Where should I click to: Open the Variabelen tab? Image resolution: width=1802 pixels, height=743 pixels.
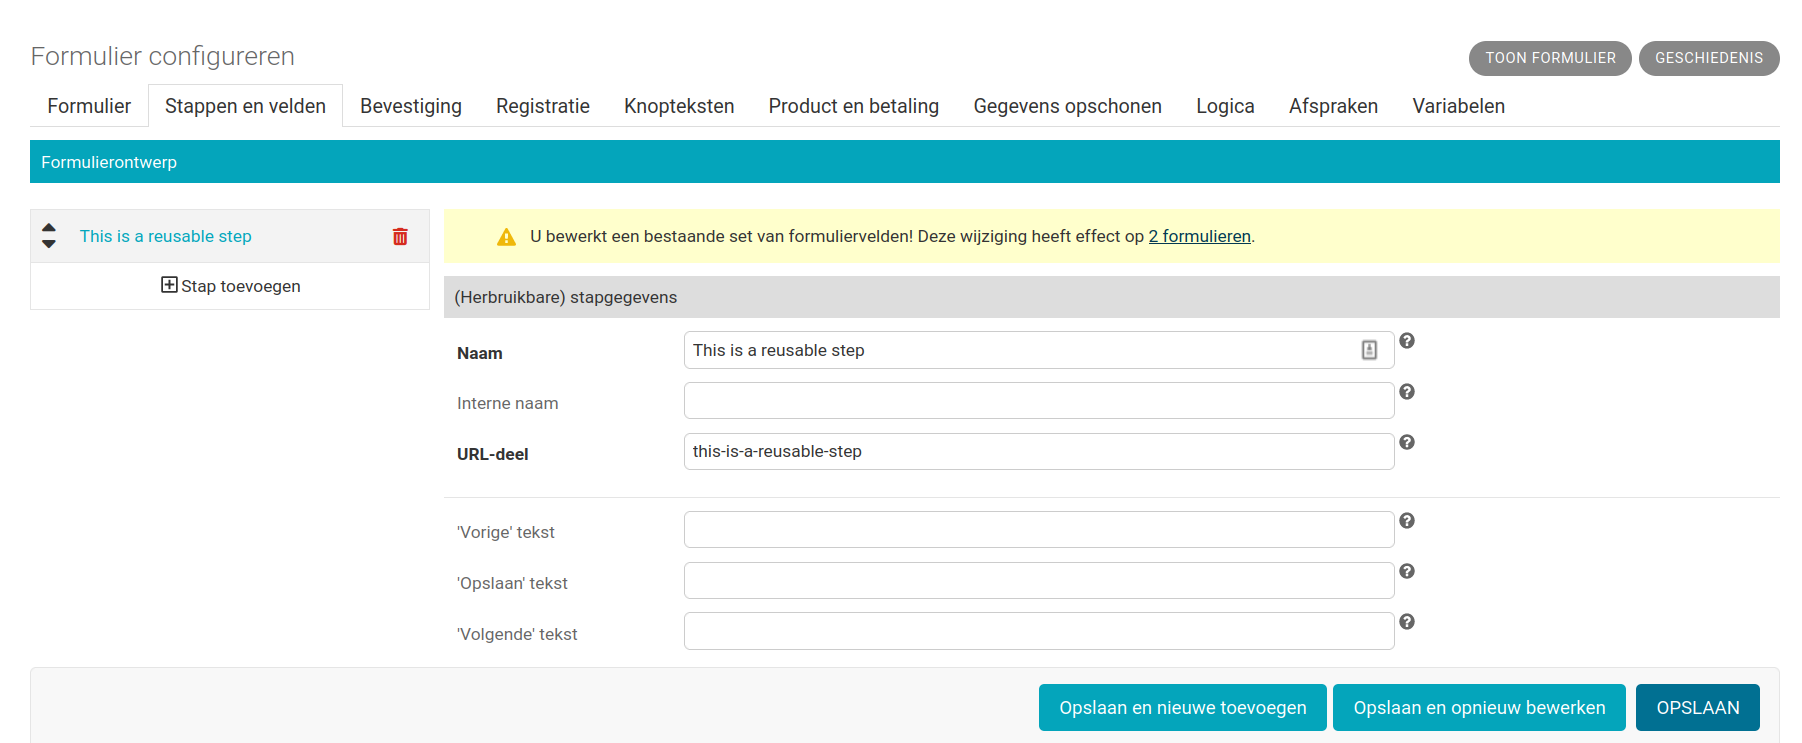(1458, 105)
